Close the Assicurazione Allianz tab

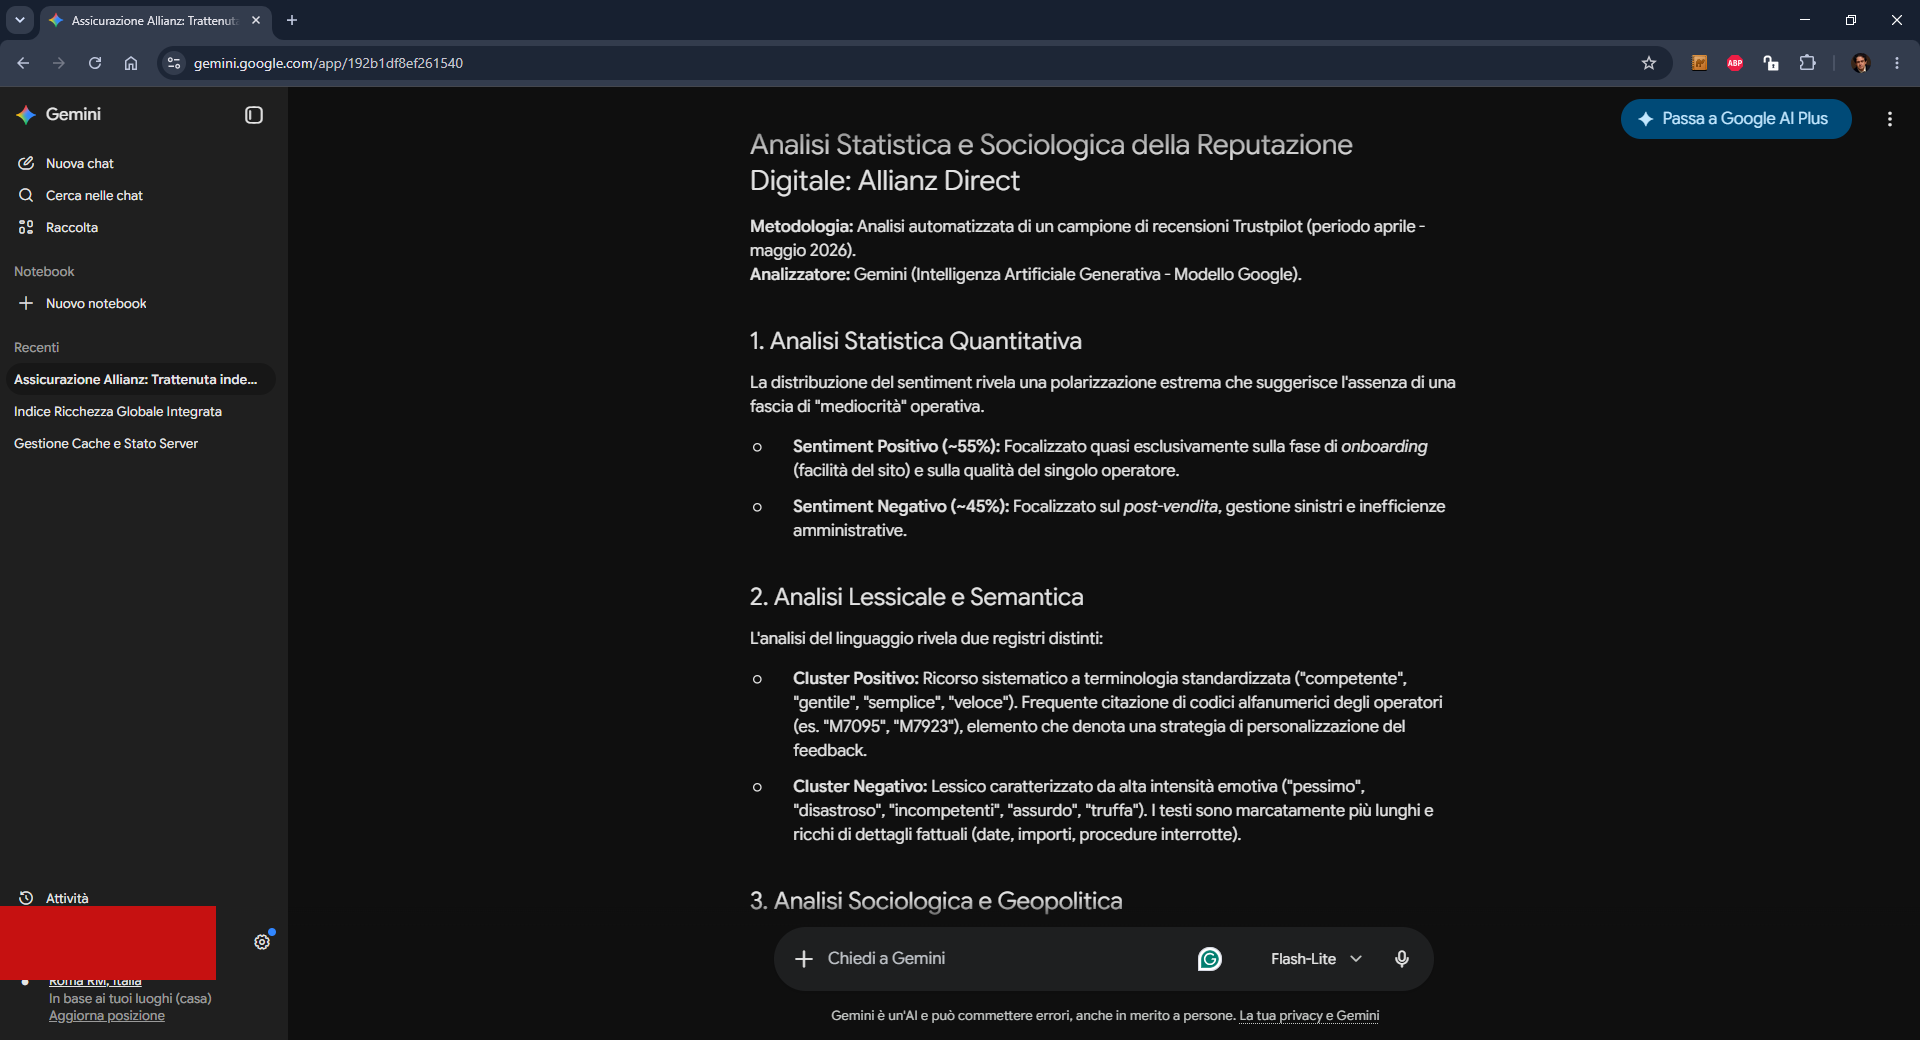pos(256,20)
